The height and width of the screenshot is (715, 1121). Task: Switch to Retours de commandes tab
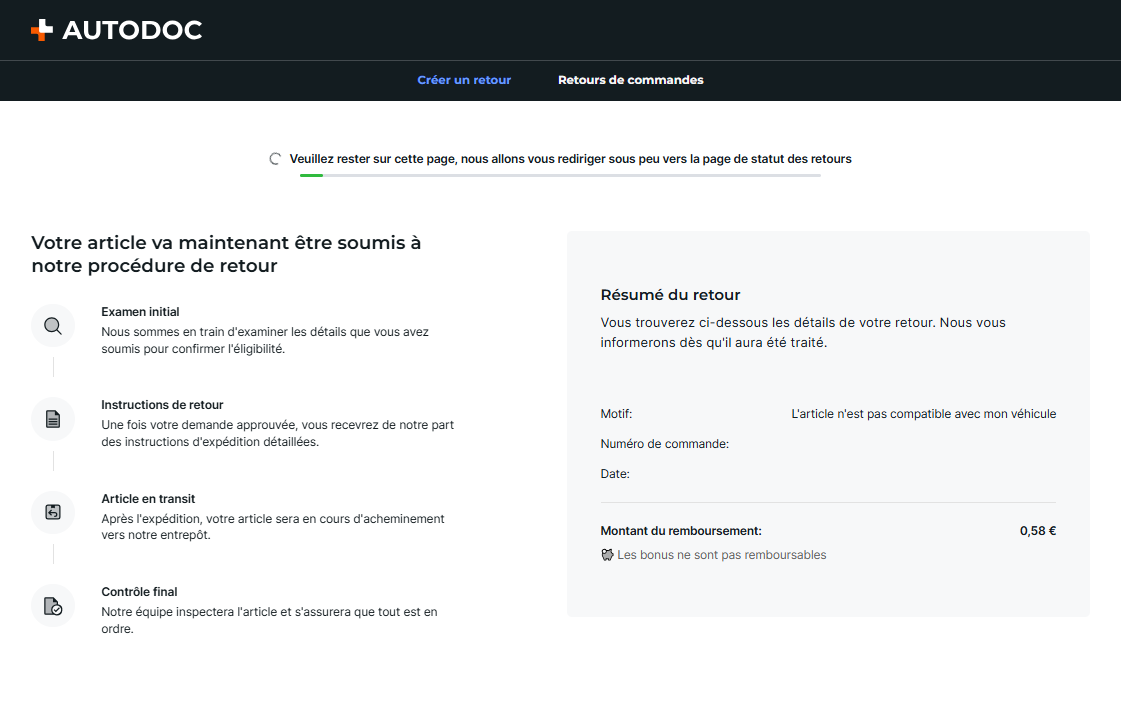point(631,80)
